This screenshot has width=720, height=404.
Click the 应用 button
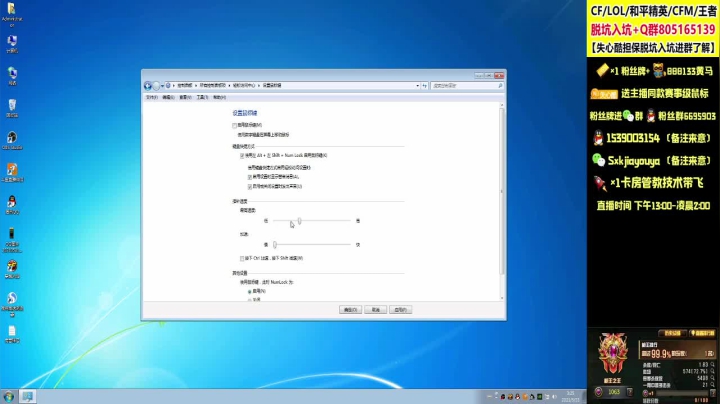coord(400,310)
